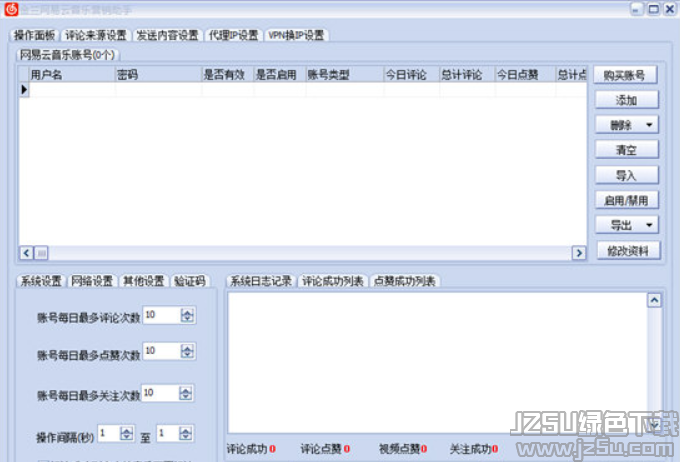The width and height of the screenshot is (680, 462).
Task: Click the 今日评论 column header
Action: (412, 75)
